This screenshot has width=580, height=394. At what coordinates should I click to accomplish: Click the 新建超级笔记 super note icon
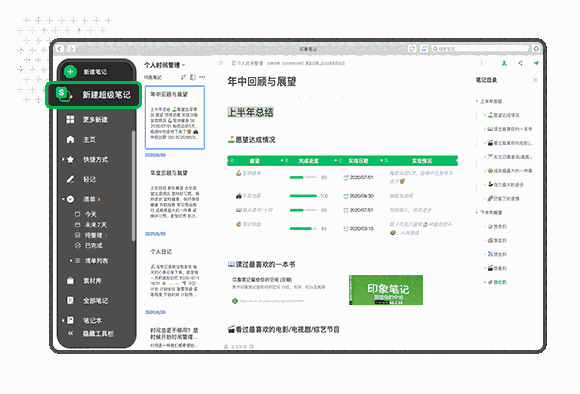[63, 94]
